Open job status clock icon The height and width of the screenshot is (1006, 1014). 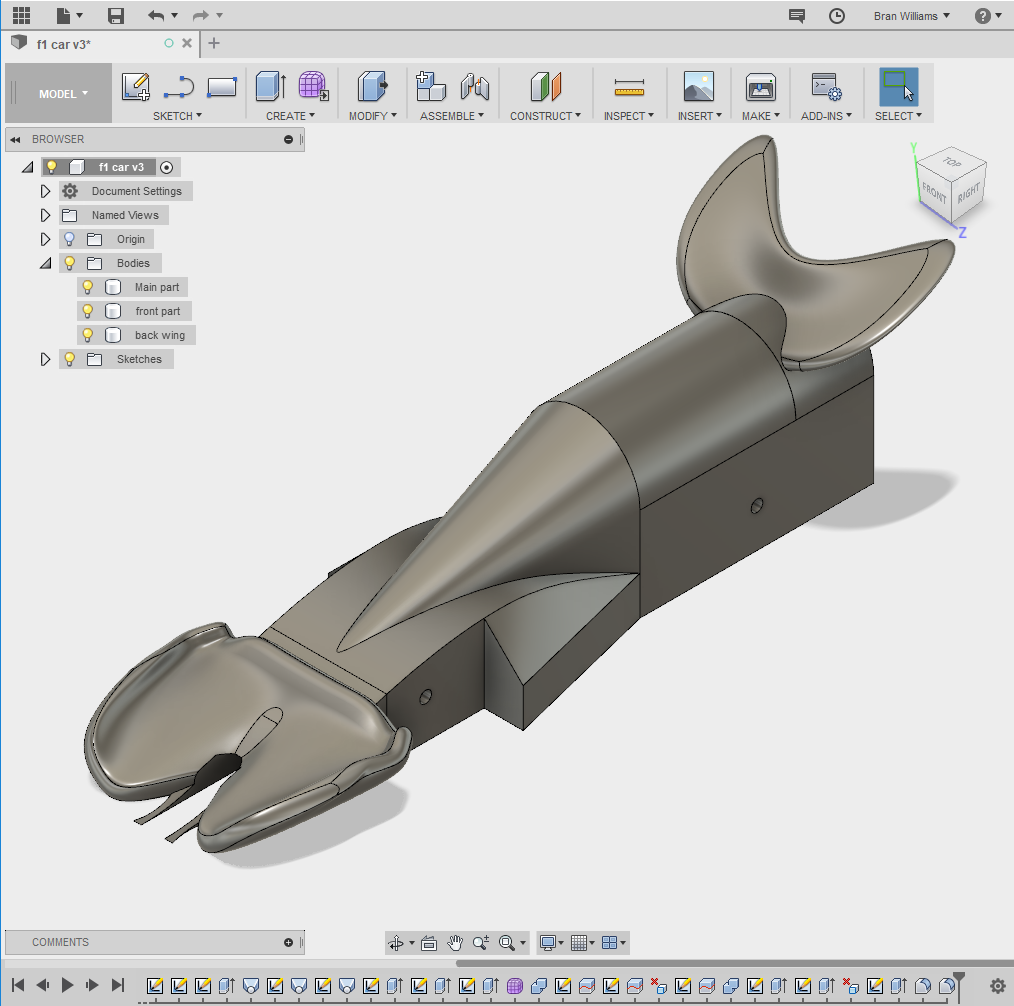click(x=837, y=16)
